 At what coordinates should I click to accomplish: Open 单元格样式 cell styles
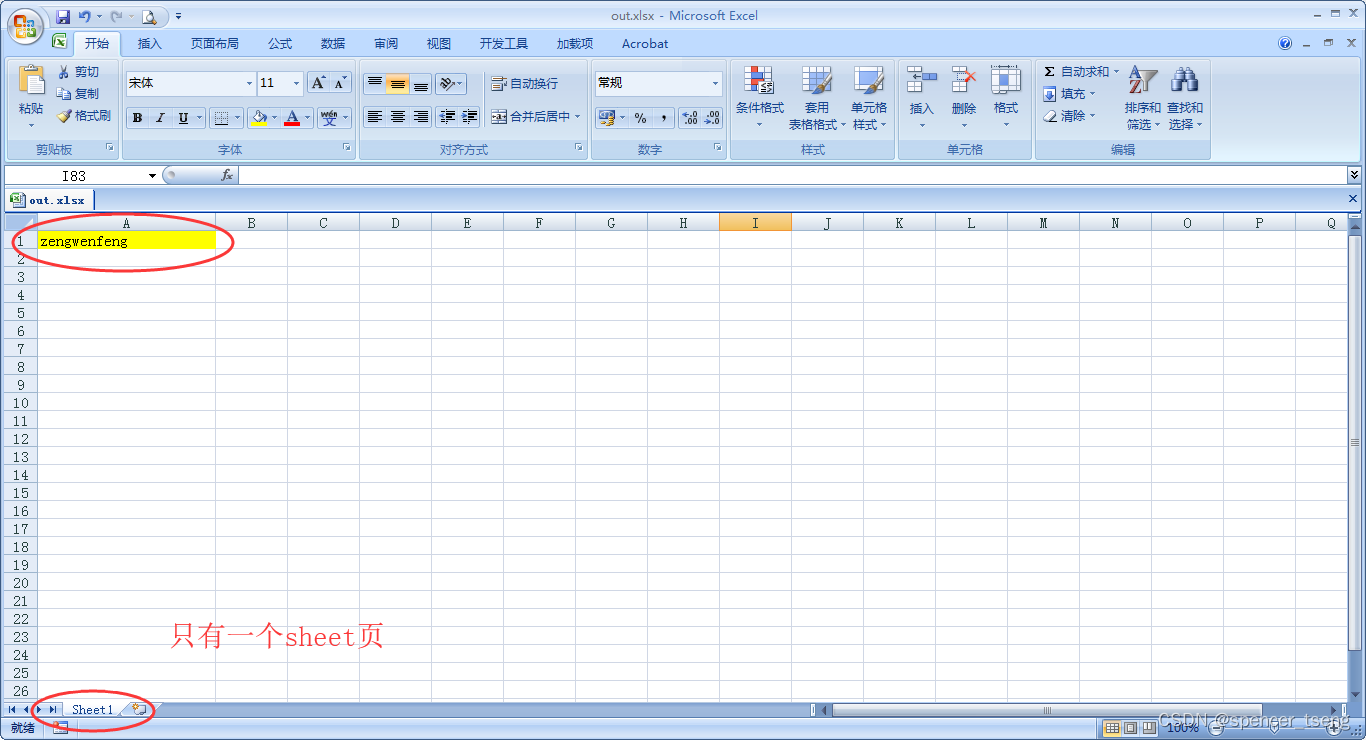click(869, 98)
